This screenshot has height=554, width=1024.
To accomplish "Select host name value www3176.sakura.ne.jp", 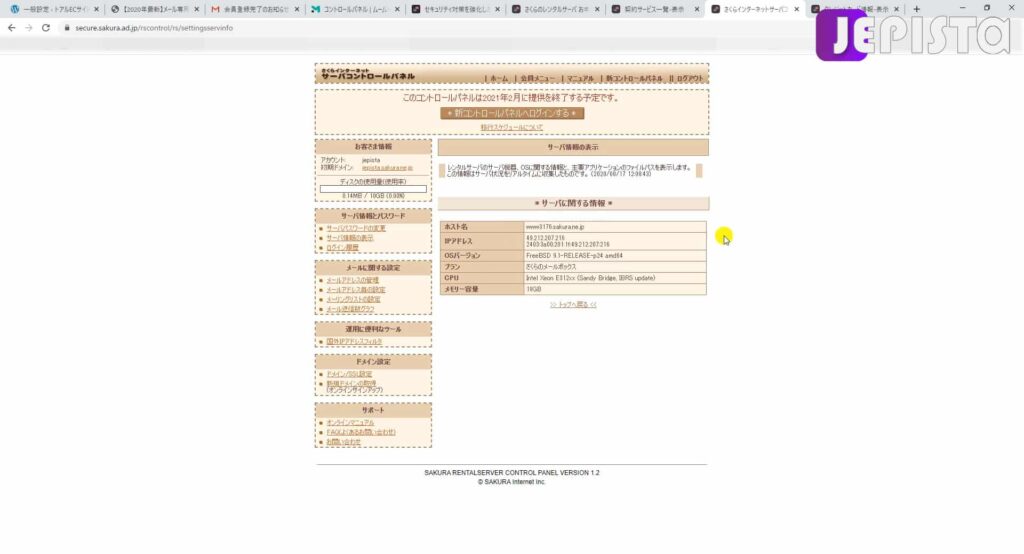I will [x=555, y=227].
